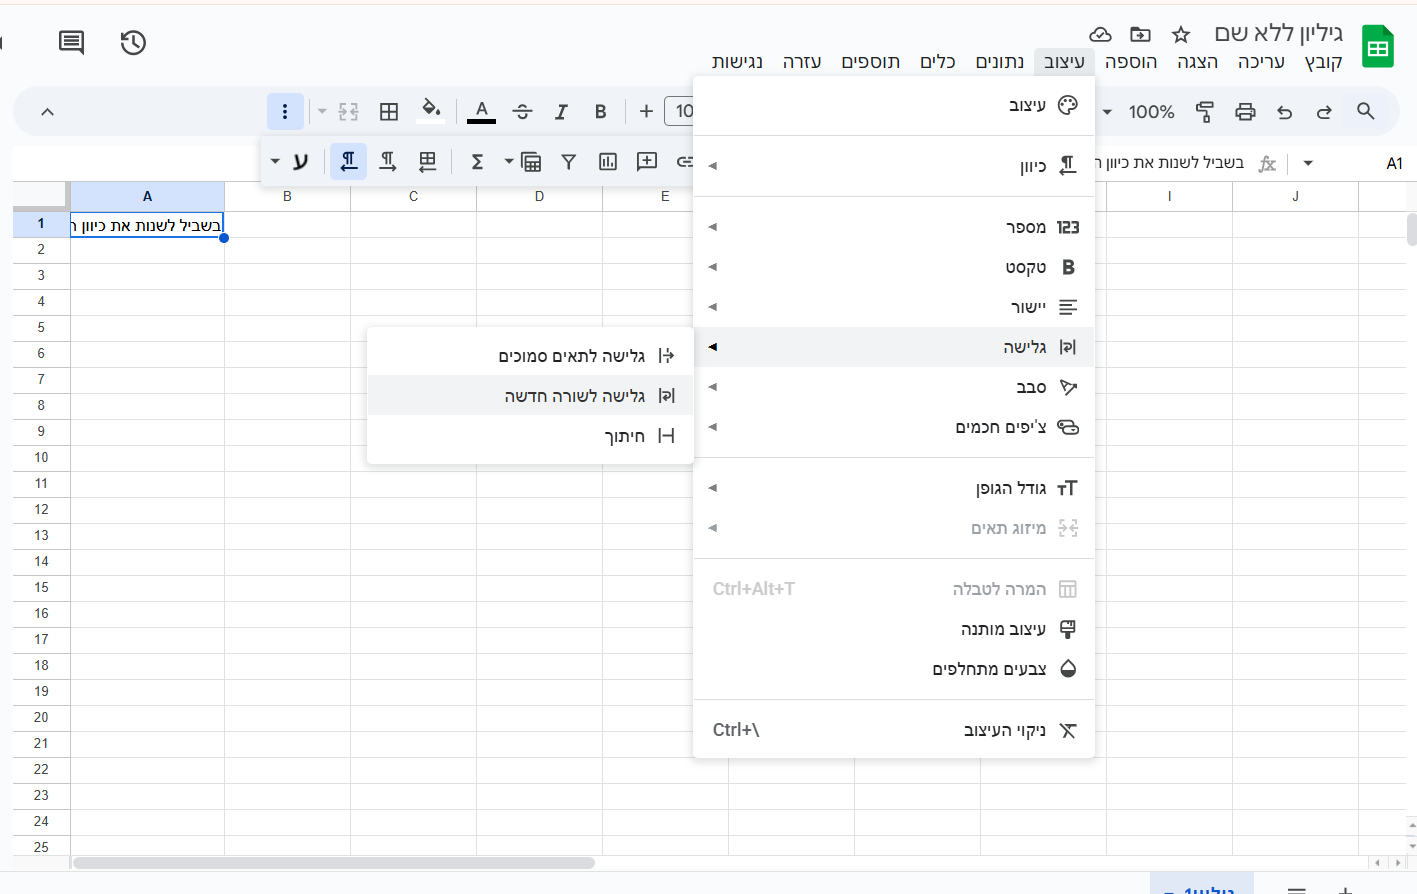Click the column B header
This screenshot has width=1417, height=894.
287,196
